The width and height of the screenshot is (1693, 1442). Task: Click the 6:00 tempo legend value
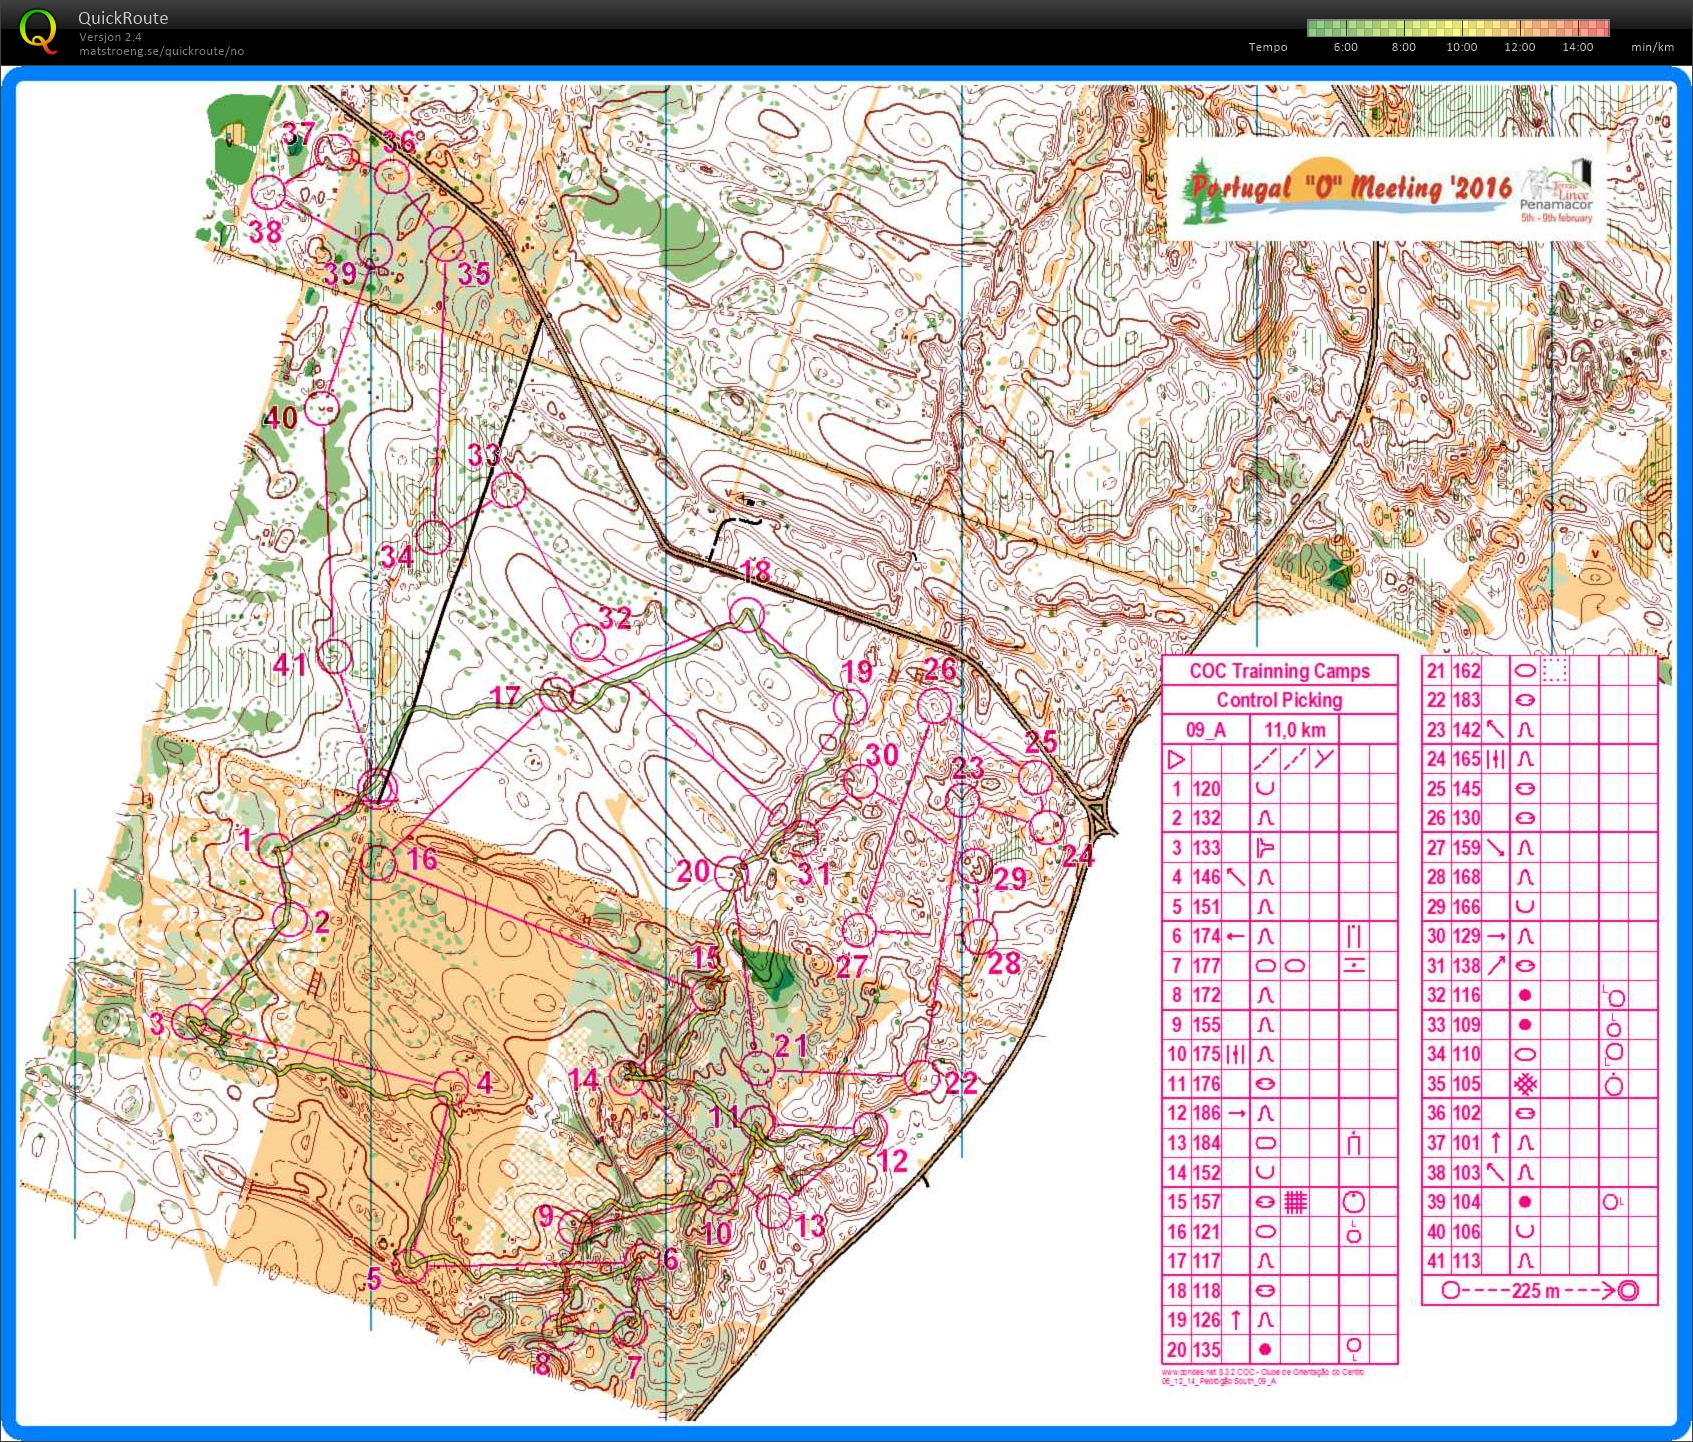point(1345,47)
